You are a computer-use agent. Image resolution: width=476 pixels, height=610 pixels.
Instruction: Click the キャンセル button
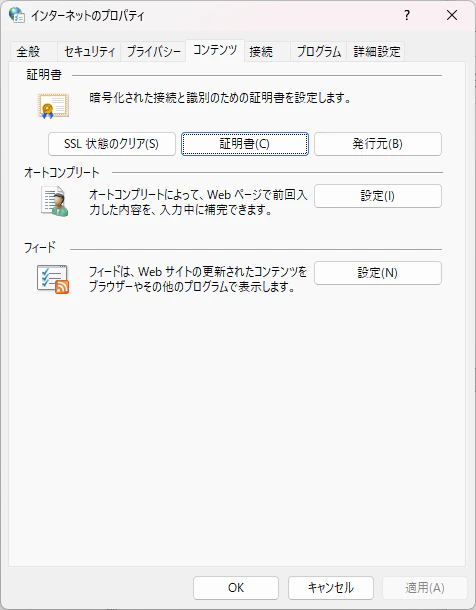pyautogui.click(x=331, y=588)
